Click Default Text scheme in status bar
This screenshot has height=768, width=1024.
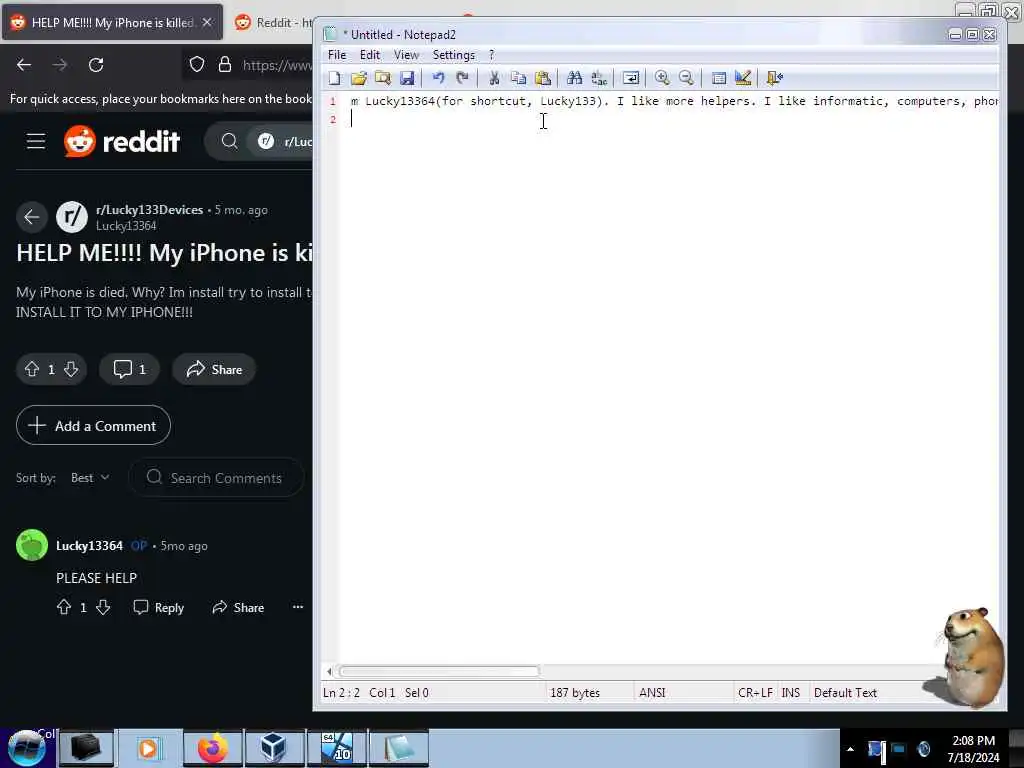click(845, 692)
